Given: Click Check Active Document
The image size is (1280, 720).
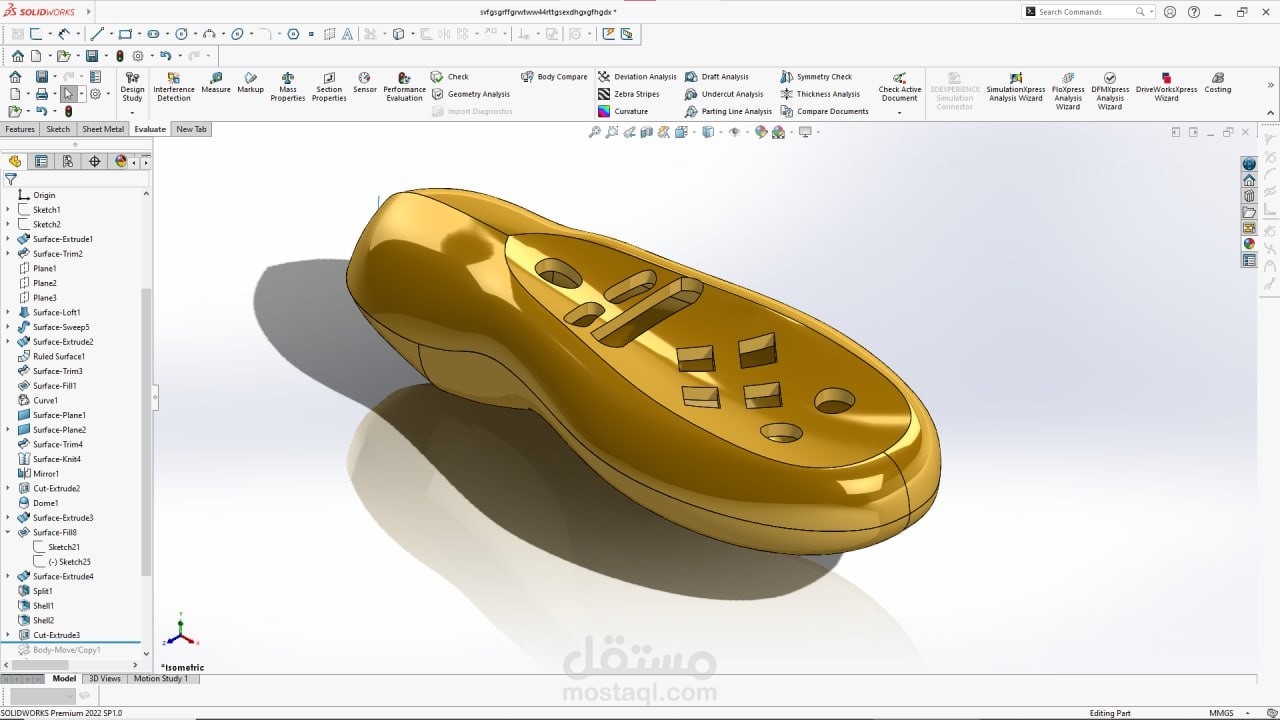Looking at the screenshot, I should coord(899,87).
